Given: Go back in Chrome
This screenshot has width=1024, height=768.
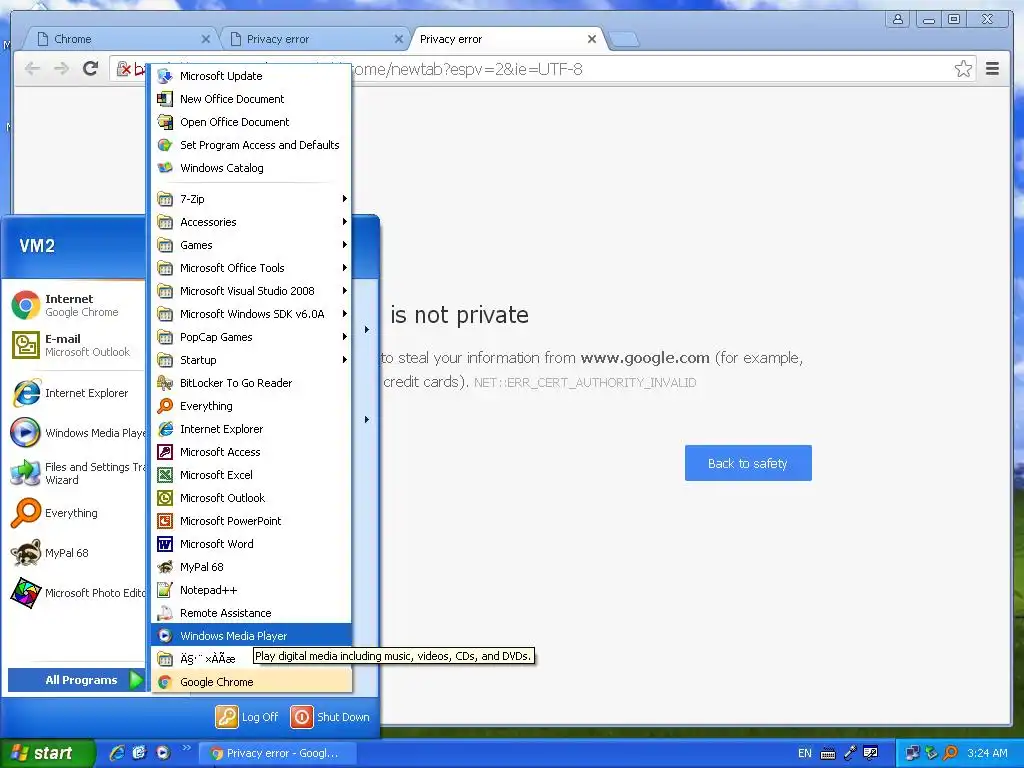Looking at the screenshot, I should click(32, 69).
